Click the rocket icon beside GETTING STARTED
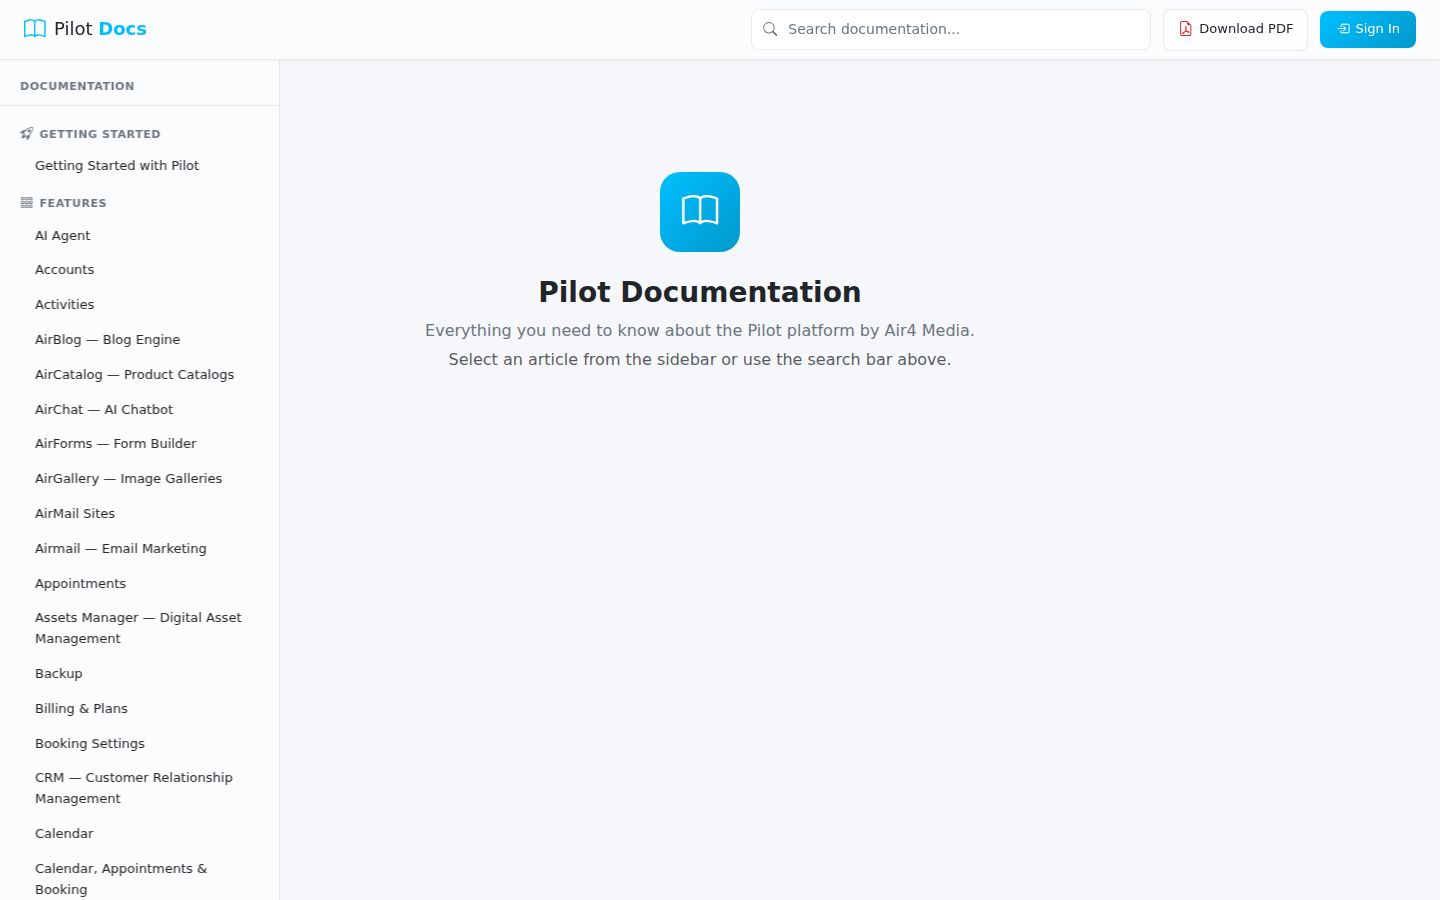1440x900 pixels. tap(25, 132)
